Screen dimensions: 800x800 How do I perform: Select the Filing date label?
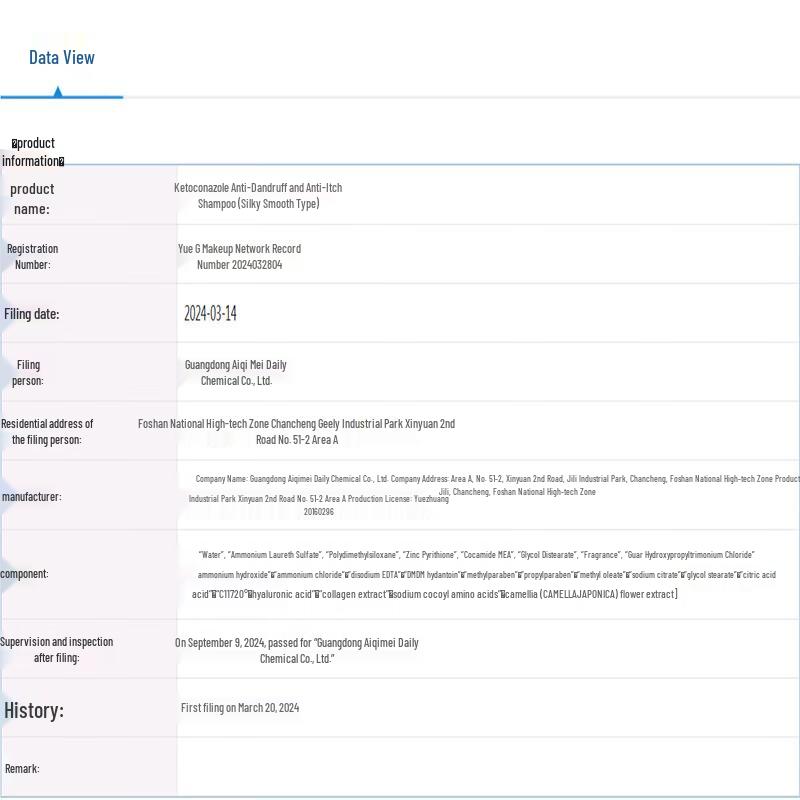point(32,314)
